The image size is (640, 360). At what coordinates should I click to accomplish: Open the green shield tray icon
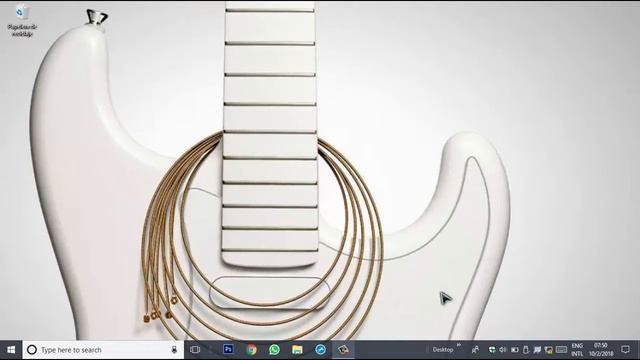492,350
